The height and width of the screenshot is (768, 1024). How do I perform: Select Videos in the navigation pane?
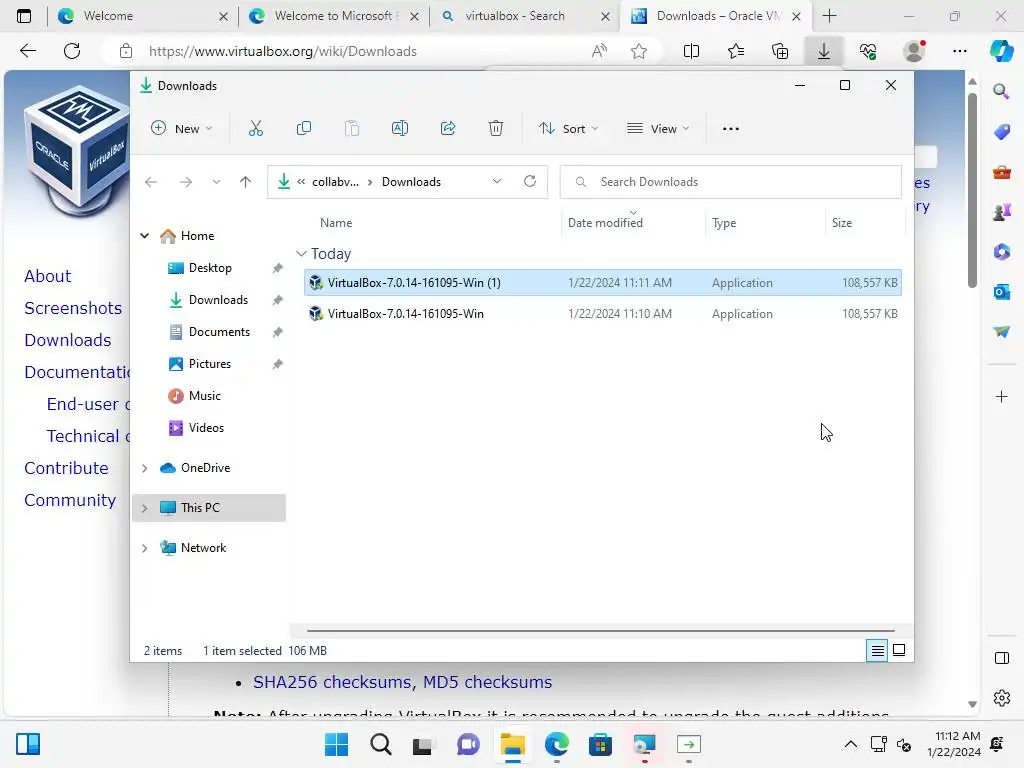pyautogui.click(x=206, y=428)
